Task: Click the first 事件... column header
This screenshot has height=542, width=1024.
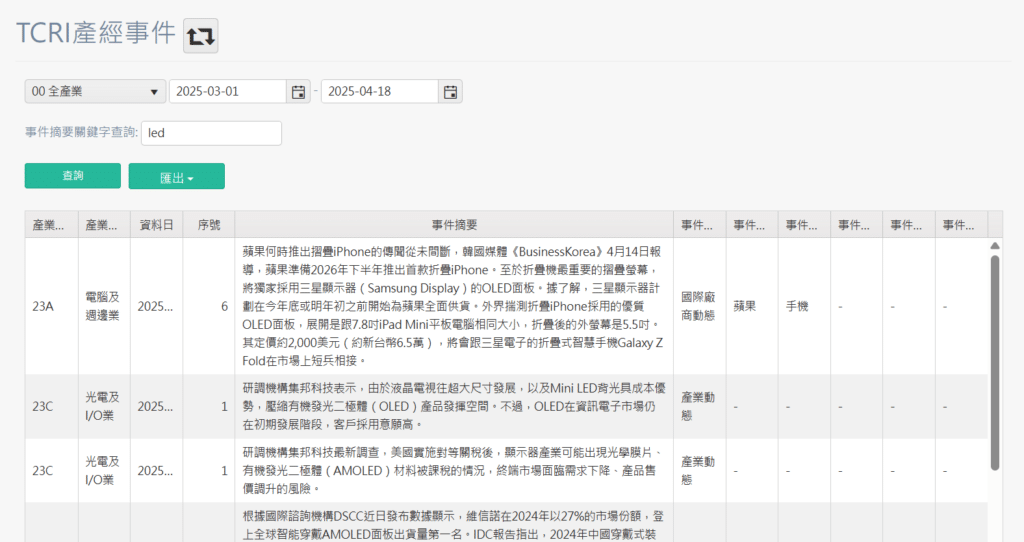Action: click(700, 225)
